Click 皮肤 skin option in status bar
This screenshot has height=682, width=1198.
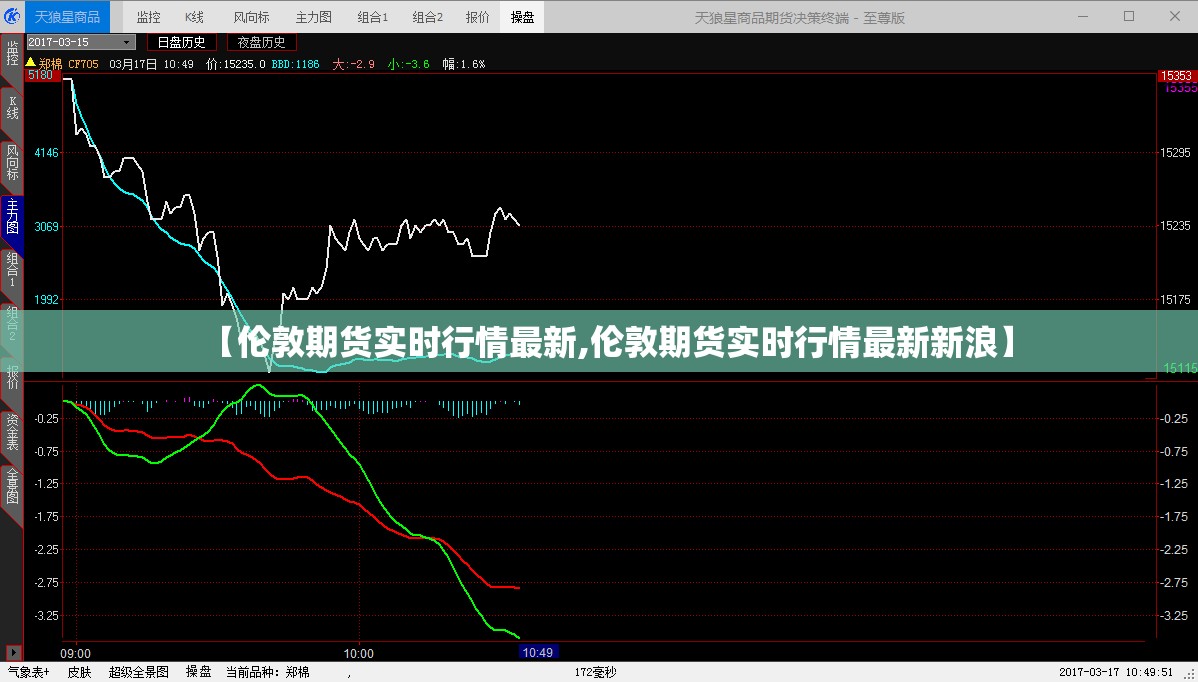pyautogui.click(x=79, y=673)
